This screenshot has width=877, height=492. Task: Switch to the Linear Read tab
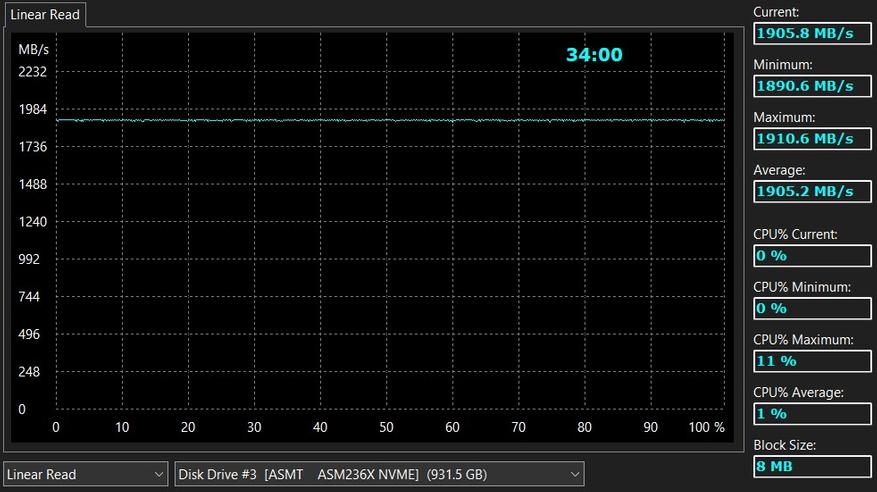pos(45,15)
